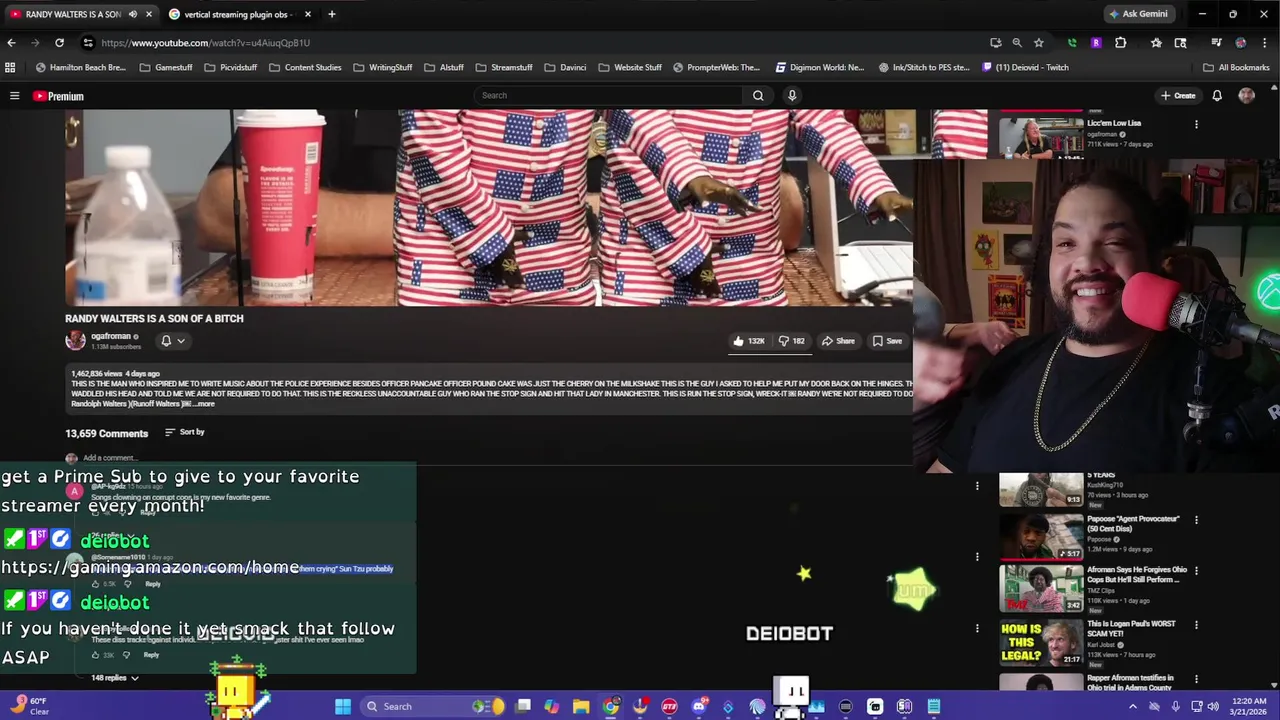Viewport: 1280px width, 720px height.
Task: Open the ogafroman channel avatar
Action: [x=75, y=340]
